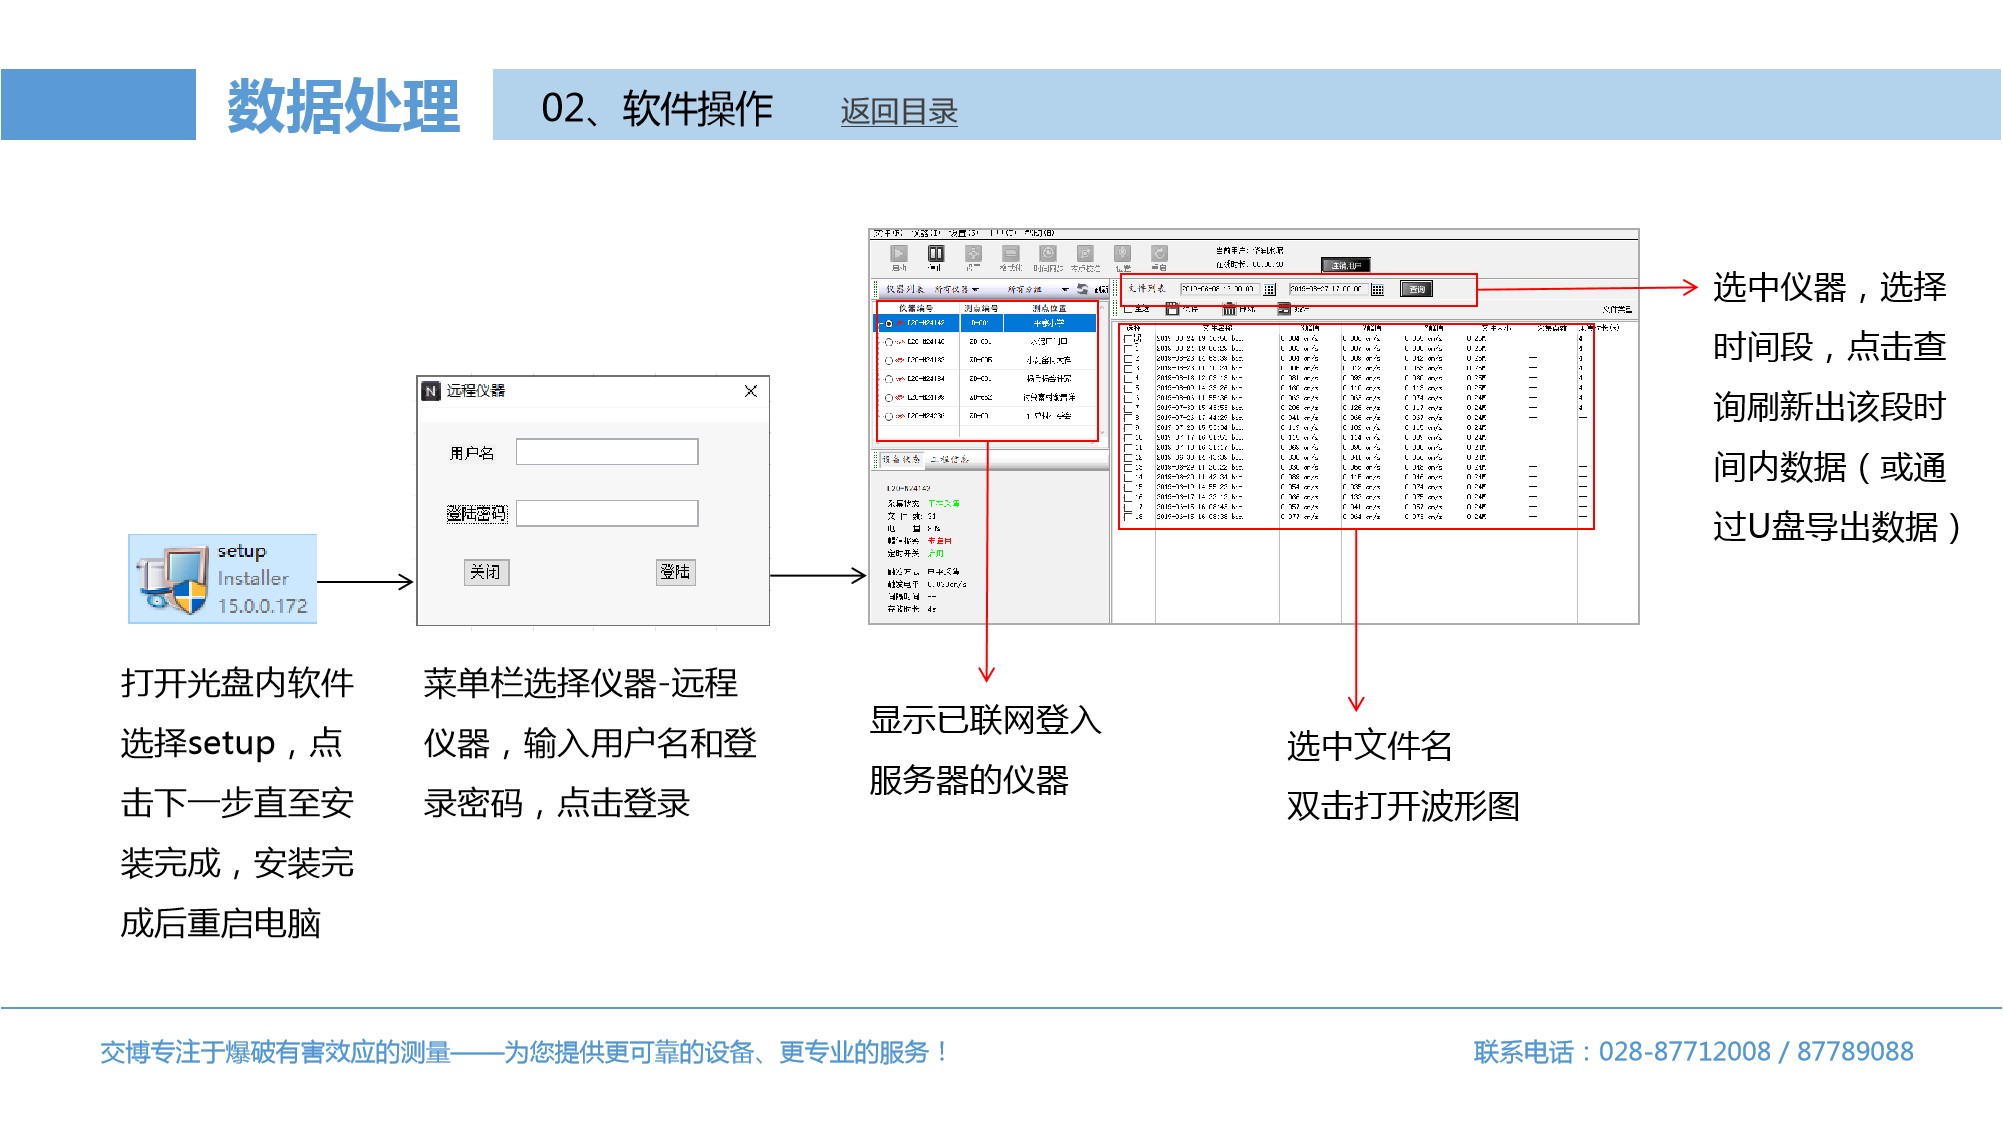Click the pause/stop toolbar icon
Viewport: 2003px width, 1129px height.
(935, 254)
